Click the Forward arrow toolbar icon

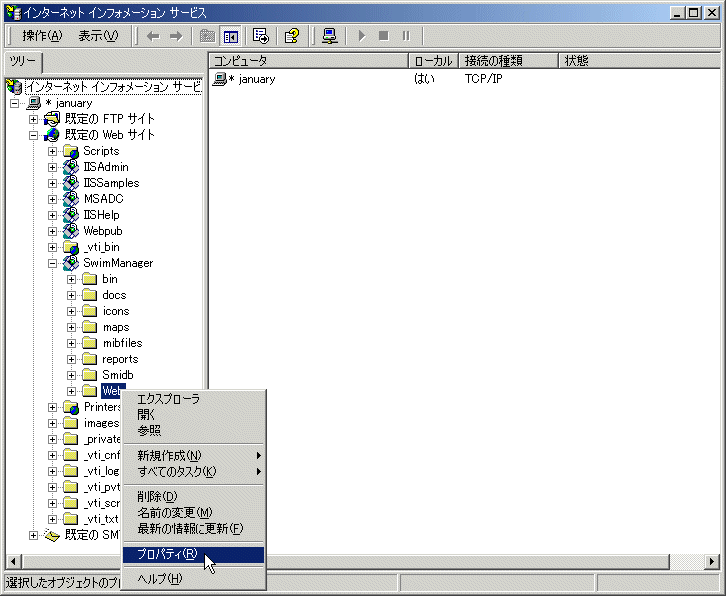coord(176,36)
